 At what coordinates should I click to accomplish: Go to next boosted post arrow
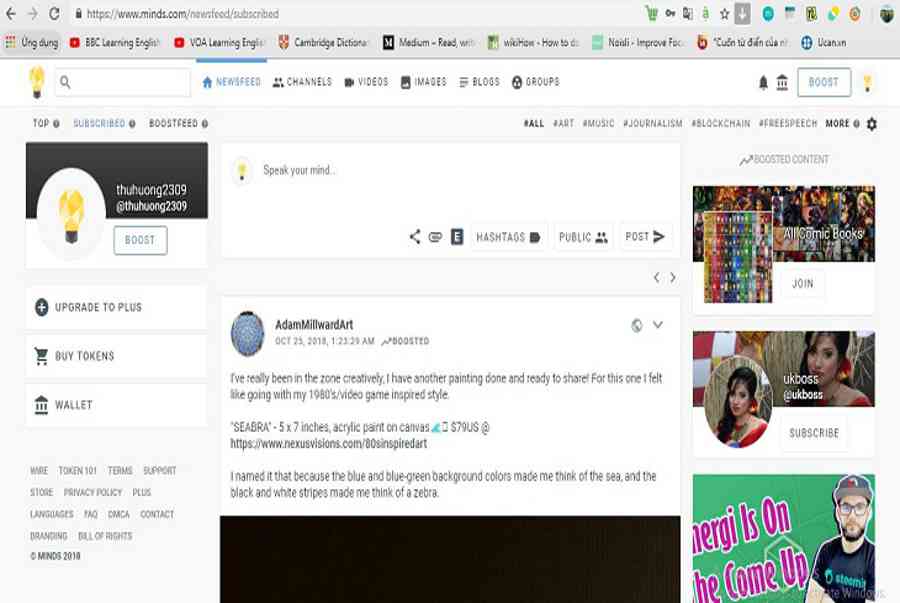[673, 277]
